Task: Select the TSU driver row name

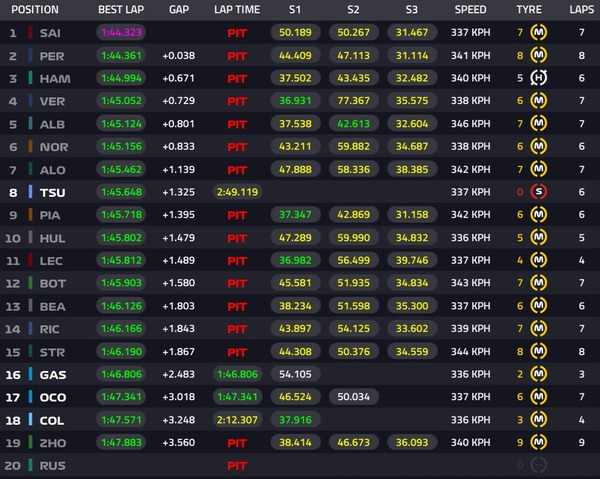Action: click(52, 192)
